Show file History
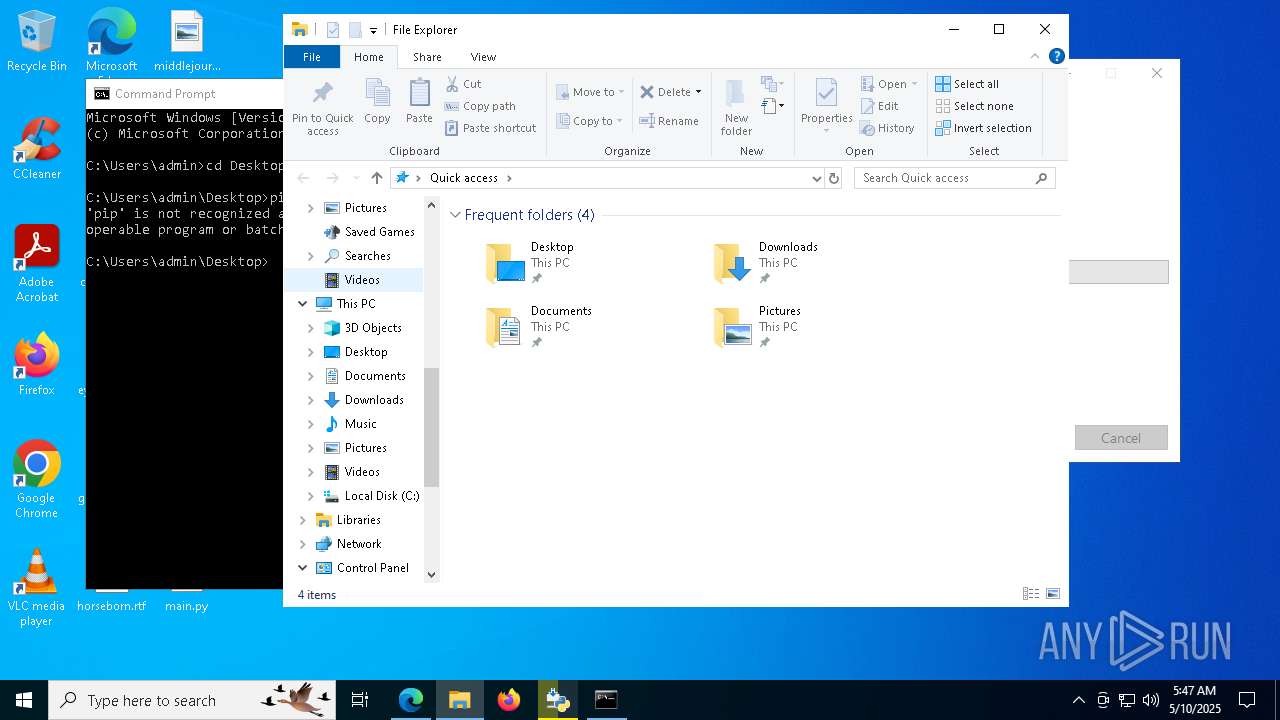The height and width of the screenshot is (720, 1280). point(888,128)
